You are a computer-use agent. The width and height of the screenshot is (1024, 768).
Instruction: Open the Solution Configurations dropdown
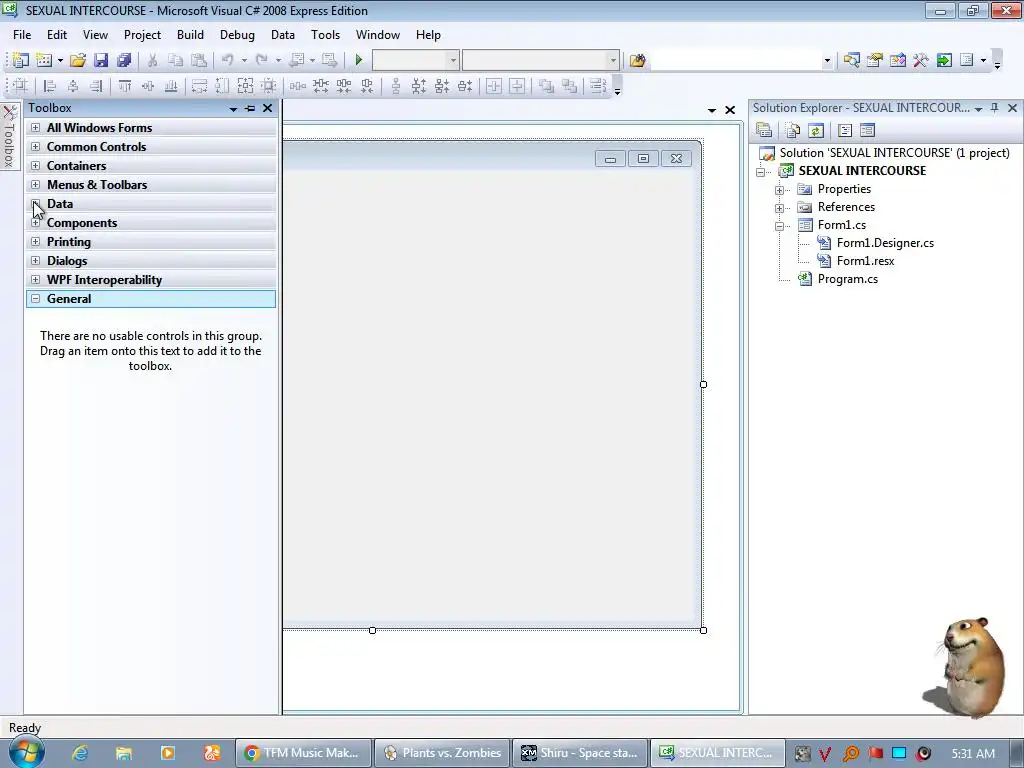click(453, 60)
